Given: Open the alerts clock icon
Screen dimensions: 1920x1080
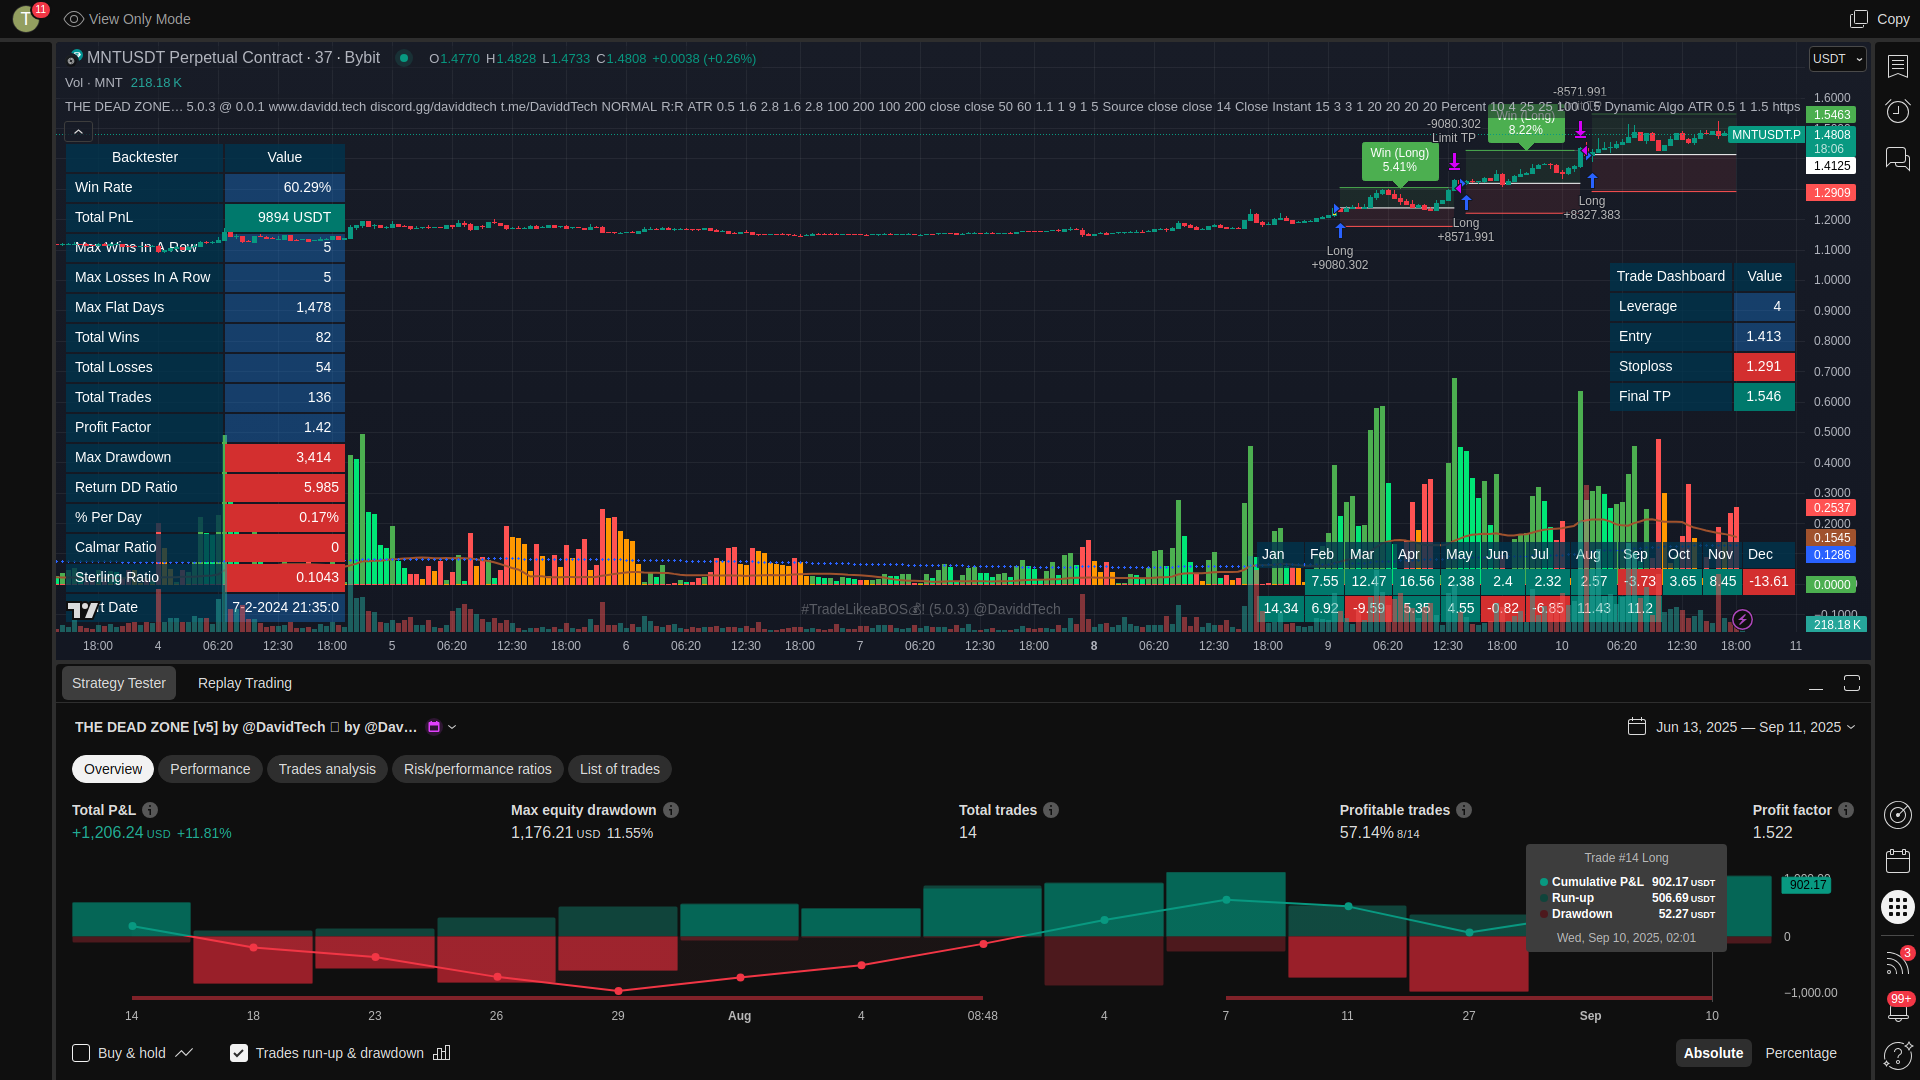Looking at the screenshot, I should click(x=1897, y=111).
